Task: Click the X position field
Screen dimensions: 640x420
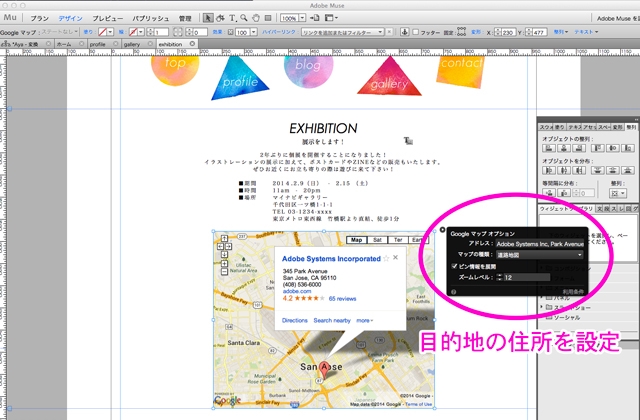Action: [507, 32]
